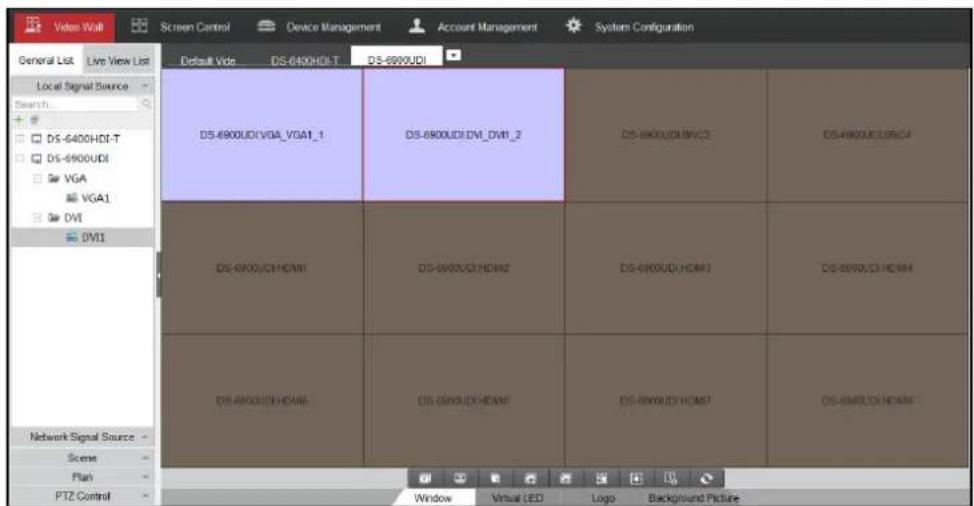
Task: Select the HDMI6 screen cell
Action: (463, 400)
